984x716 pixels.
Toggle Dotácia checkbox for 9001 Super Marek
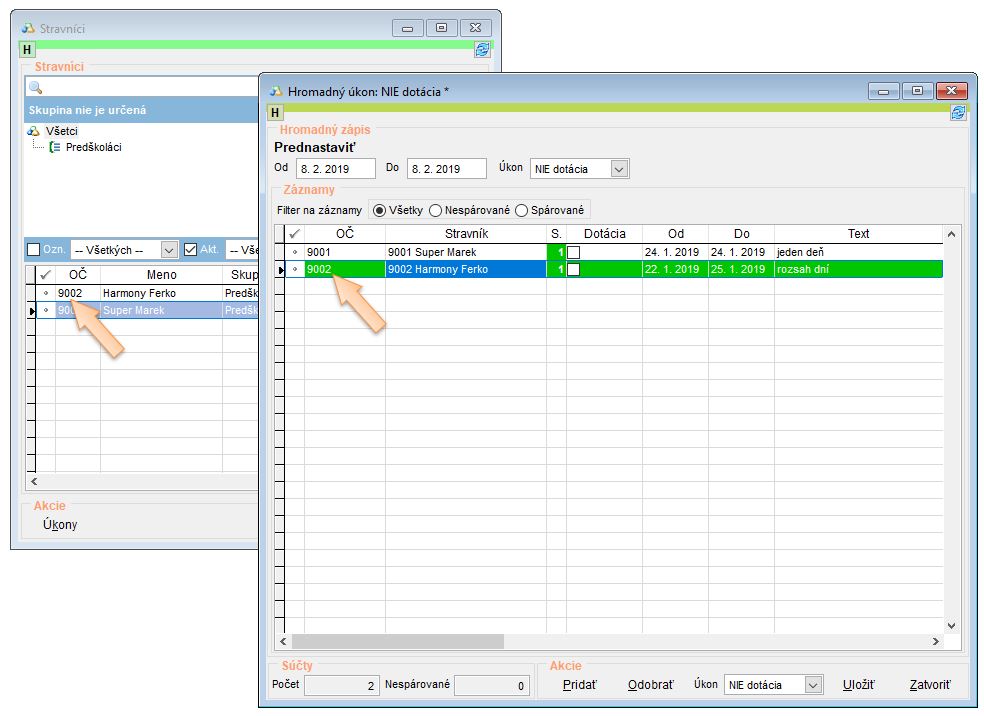tap(573, 253)
